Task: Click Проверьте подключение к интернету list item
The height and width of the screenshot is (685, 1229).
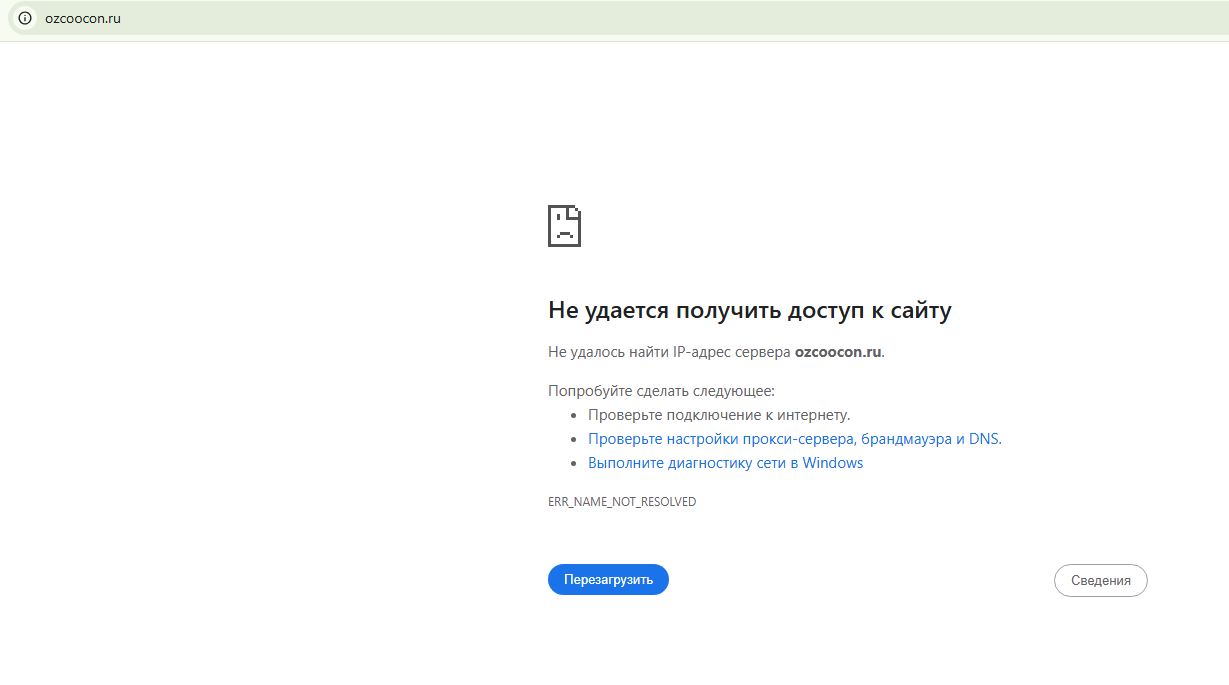Action: (x=718, y=415)
